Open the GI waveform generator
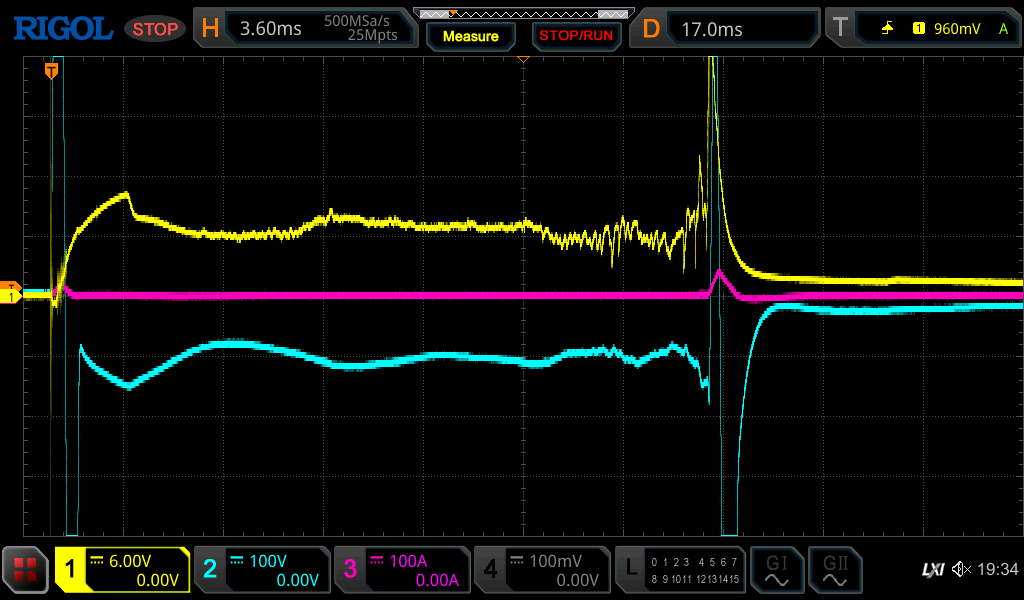The width and height of the screenshot is (1024, 600). pos(776,570)
